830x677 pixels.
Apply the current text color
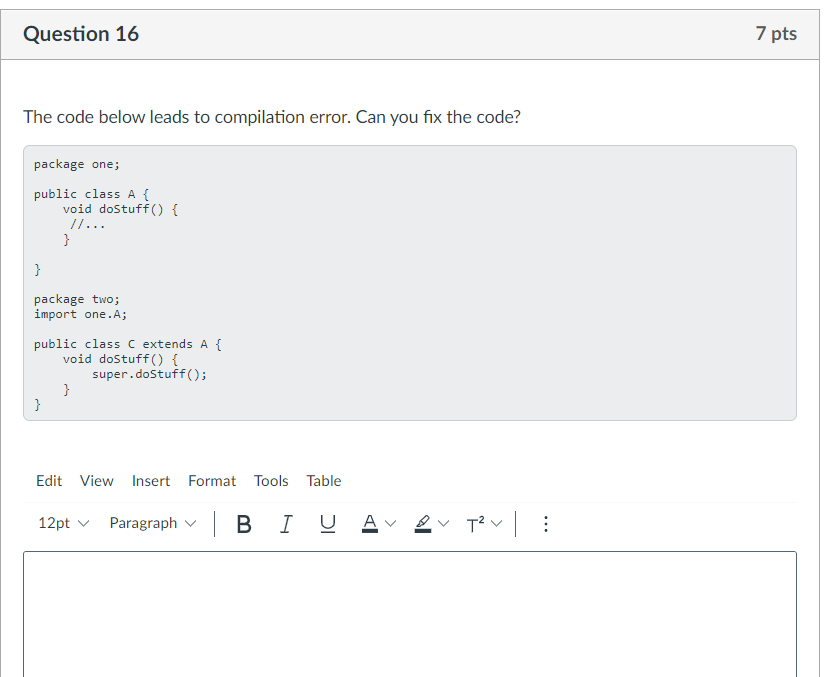click(369, 523)
